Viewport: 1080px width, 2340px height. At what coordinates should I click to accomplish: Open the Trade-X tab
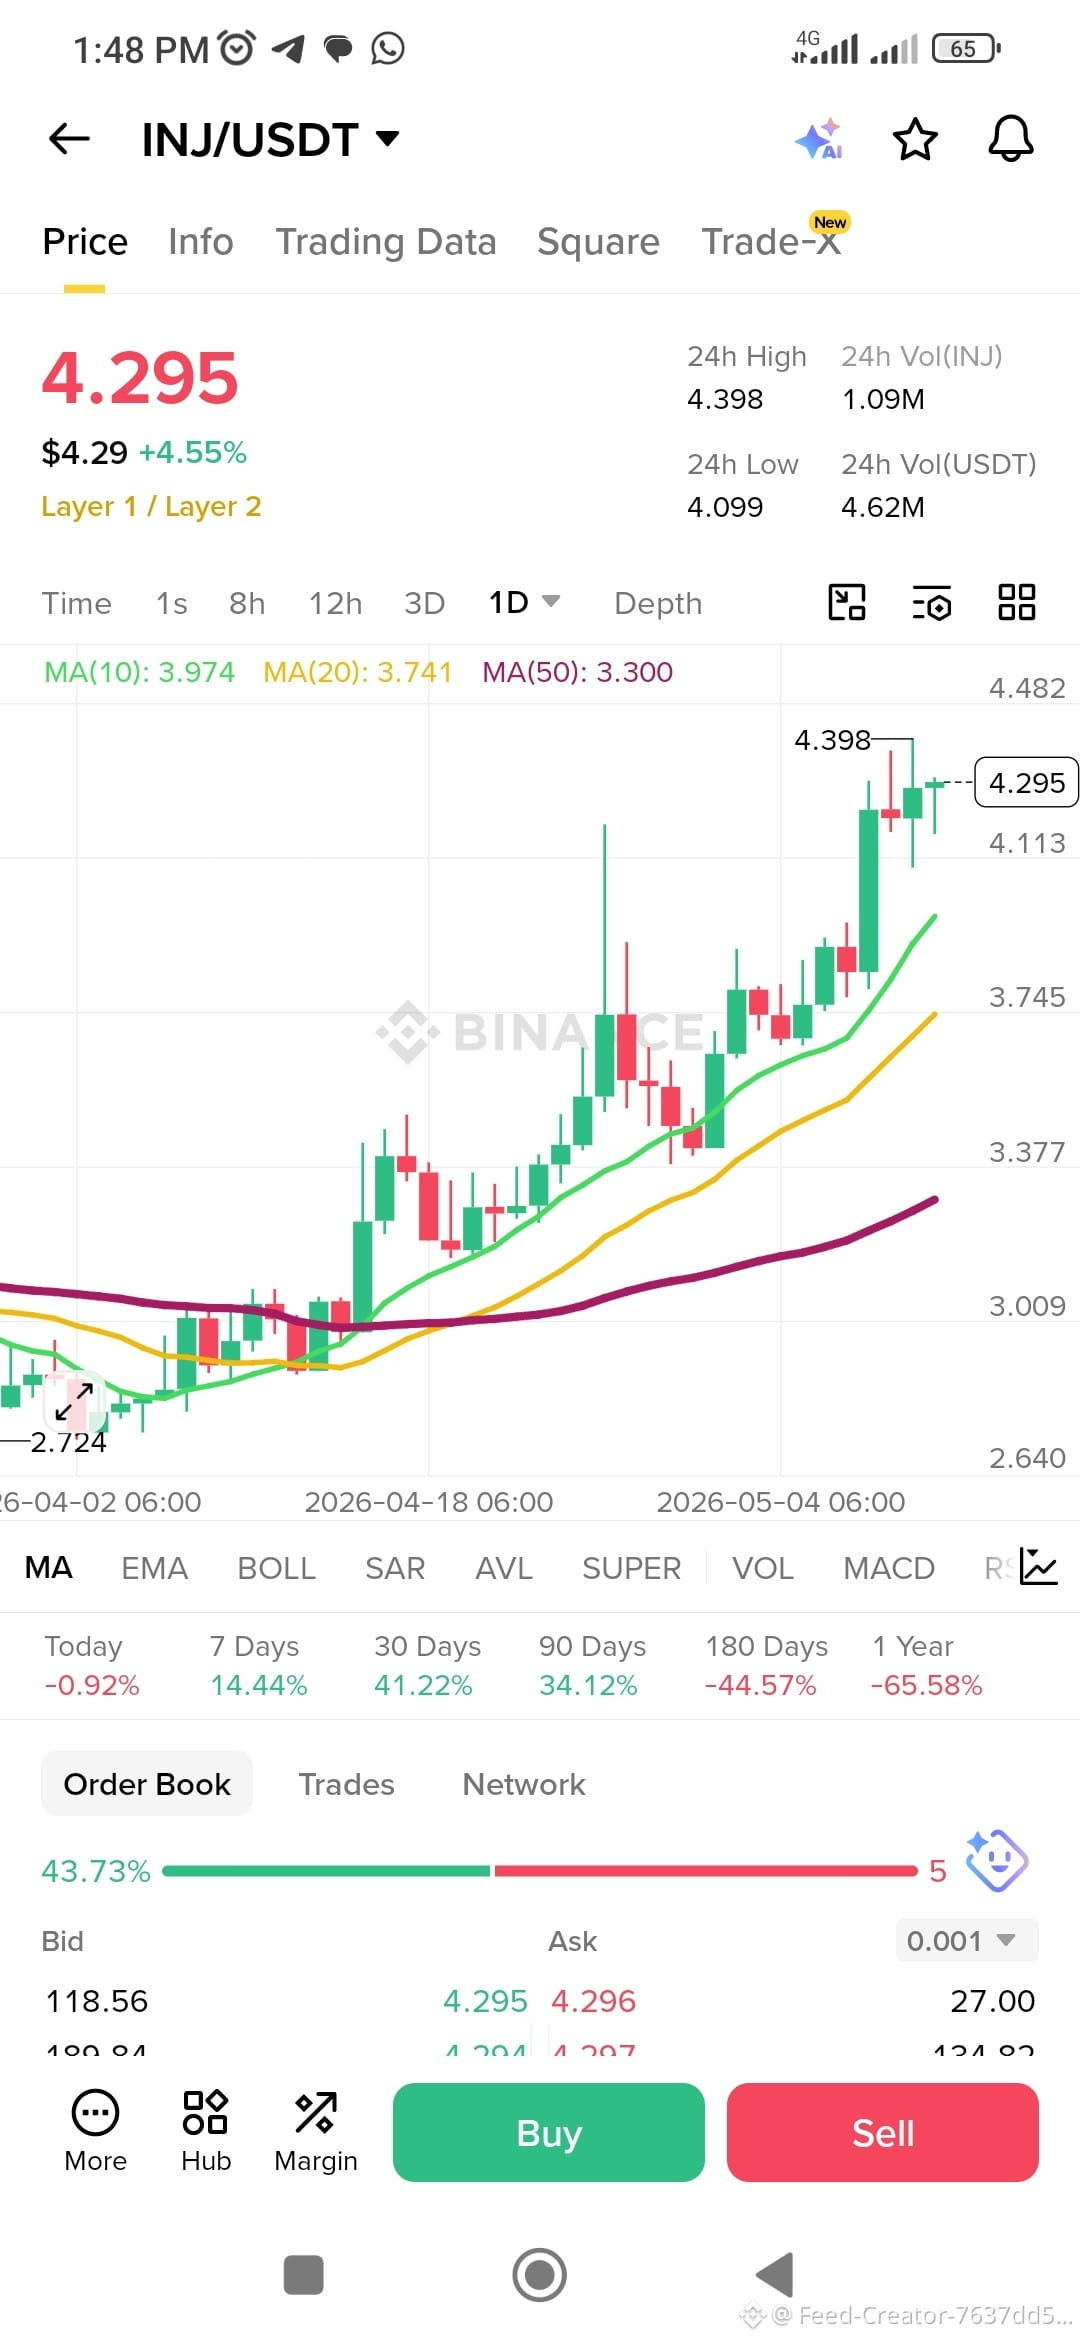click(x=772, y=242)
